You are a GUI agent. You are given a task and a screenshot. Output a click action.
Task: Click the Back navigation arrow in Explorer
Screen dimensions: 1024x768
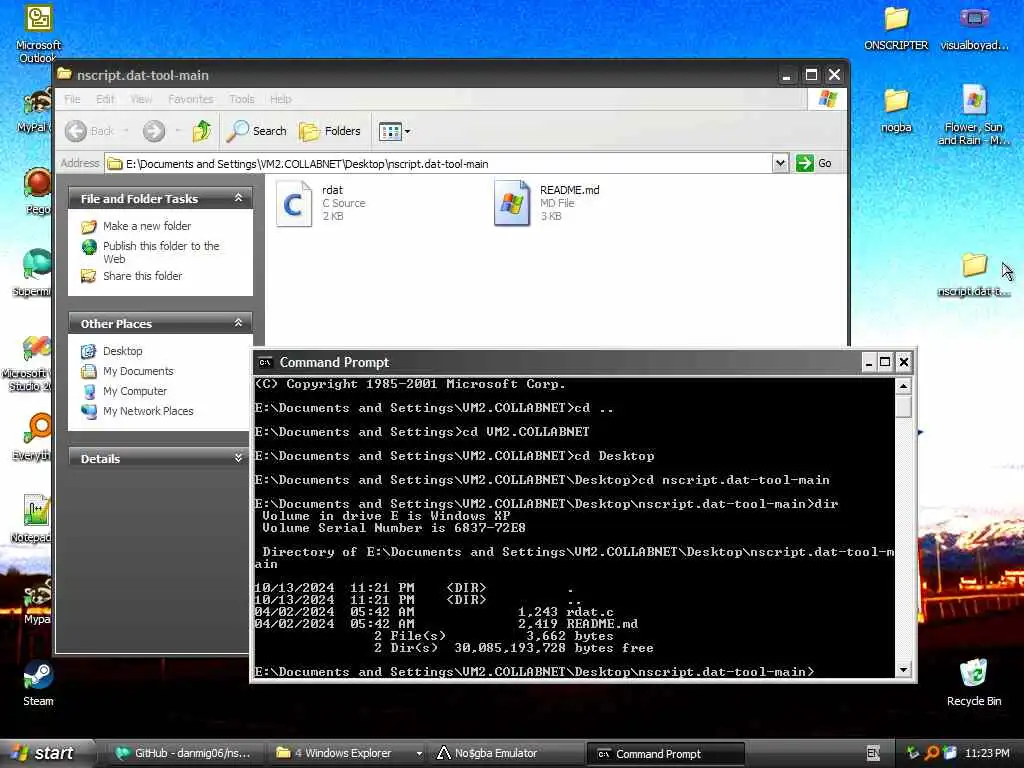click(89, 131)
